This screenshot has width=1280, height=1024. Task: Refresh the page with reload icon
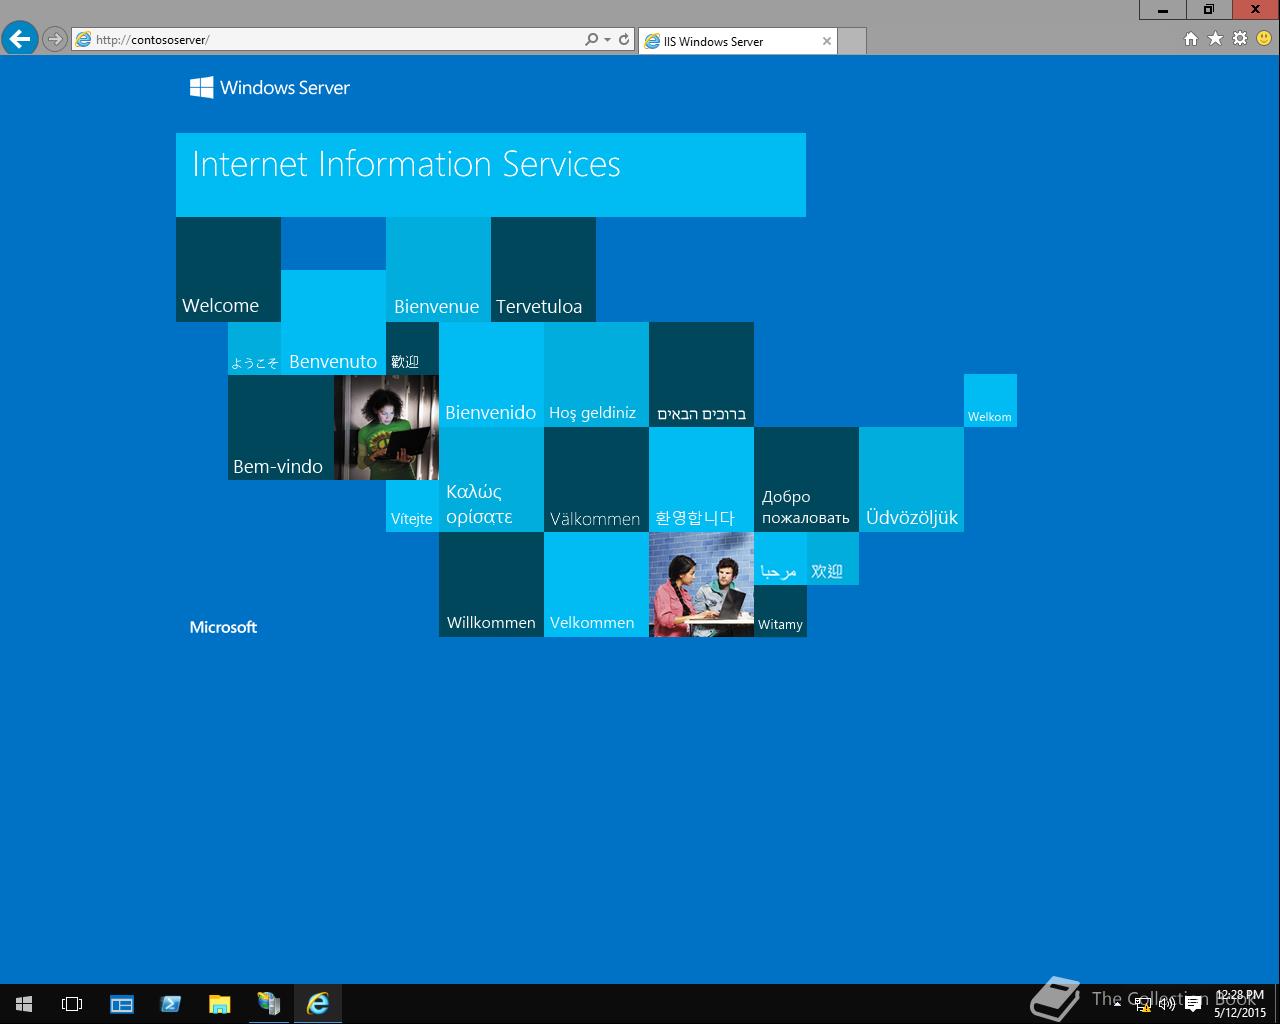[x=624, y=40]
